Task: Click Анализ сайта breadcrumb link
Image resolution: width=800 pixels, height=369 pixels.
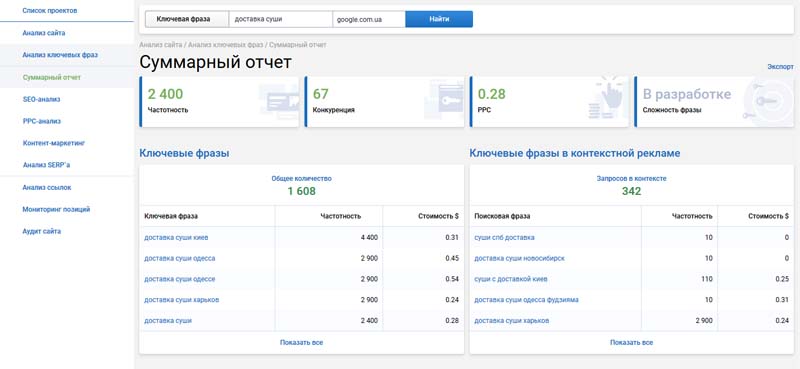Action: [x=161, y=45]
